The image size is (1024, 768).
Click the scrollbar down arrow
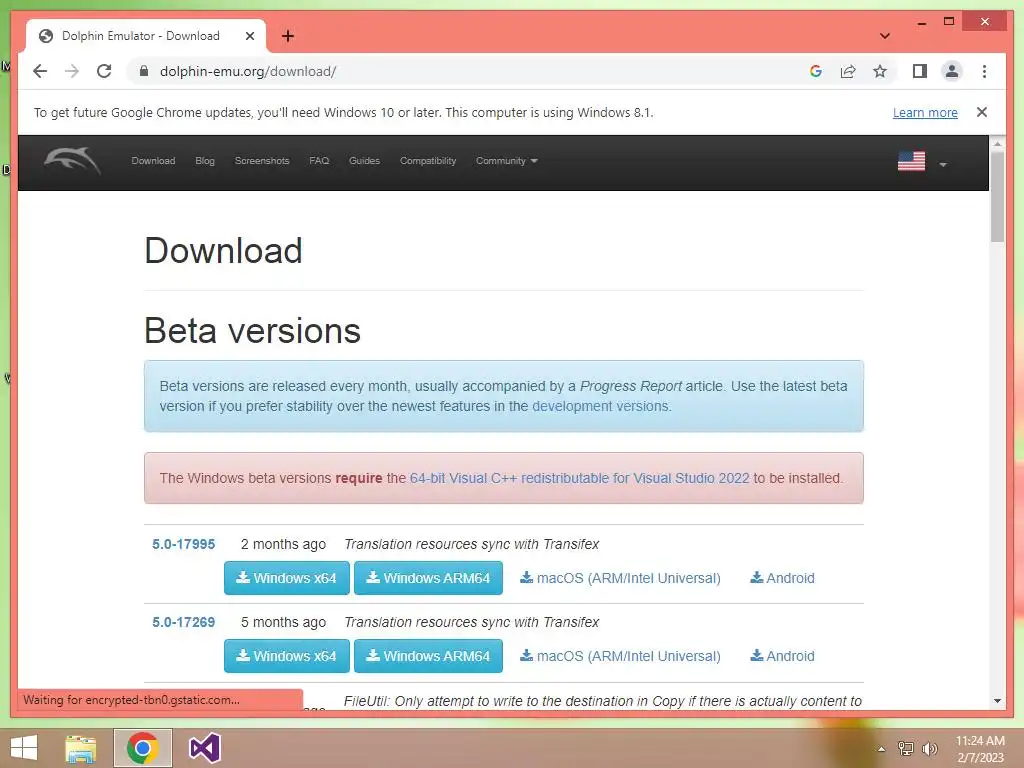coord(997,701)
